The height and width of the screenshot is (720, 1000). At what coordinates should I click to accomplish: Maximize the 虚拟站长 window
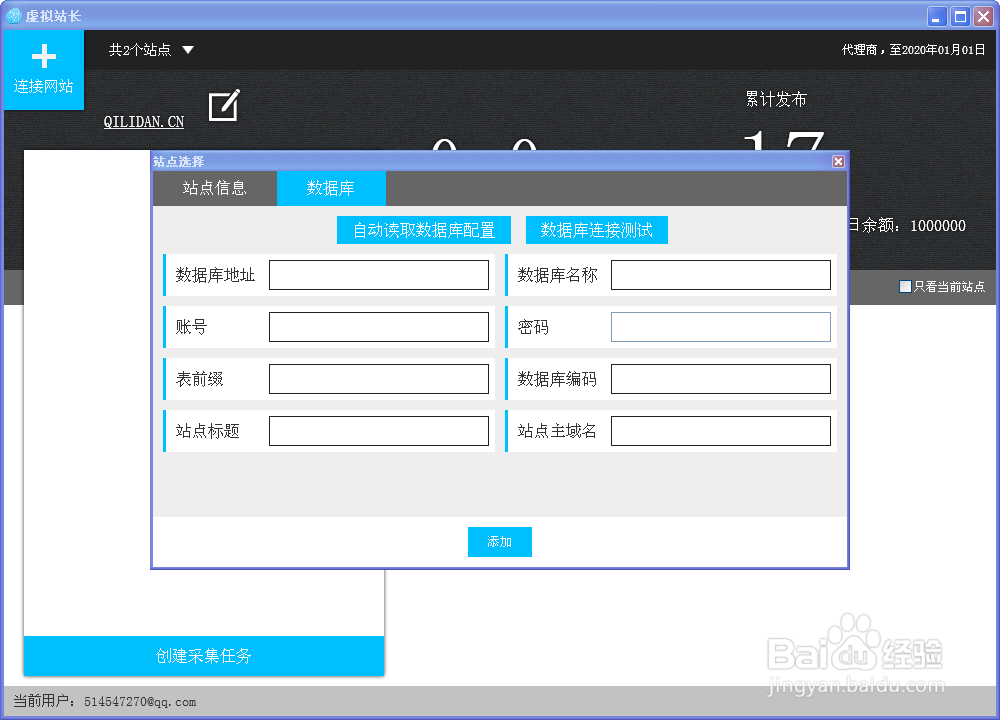(x=960, y=16)
